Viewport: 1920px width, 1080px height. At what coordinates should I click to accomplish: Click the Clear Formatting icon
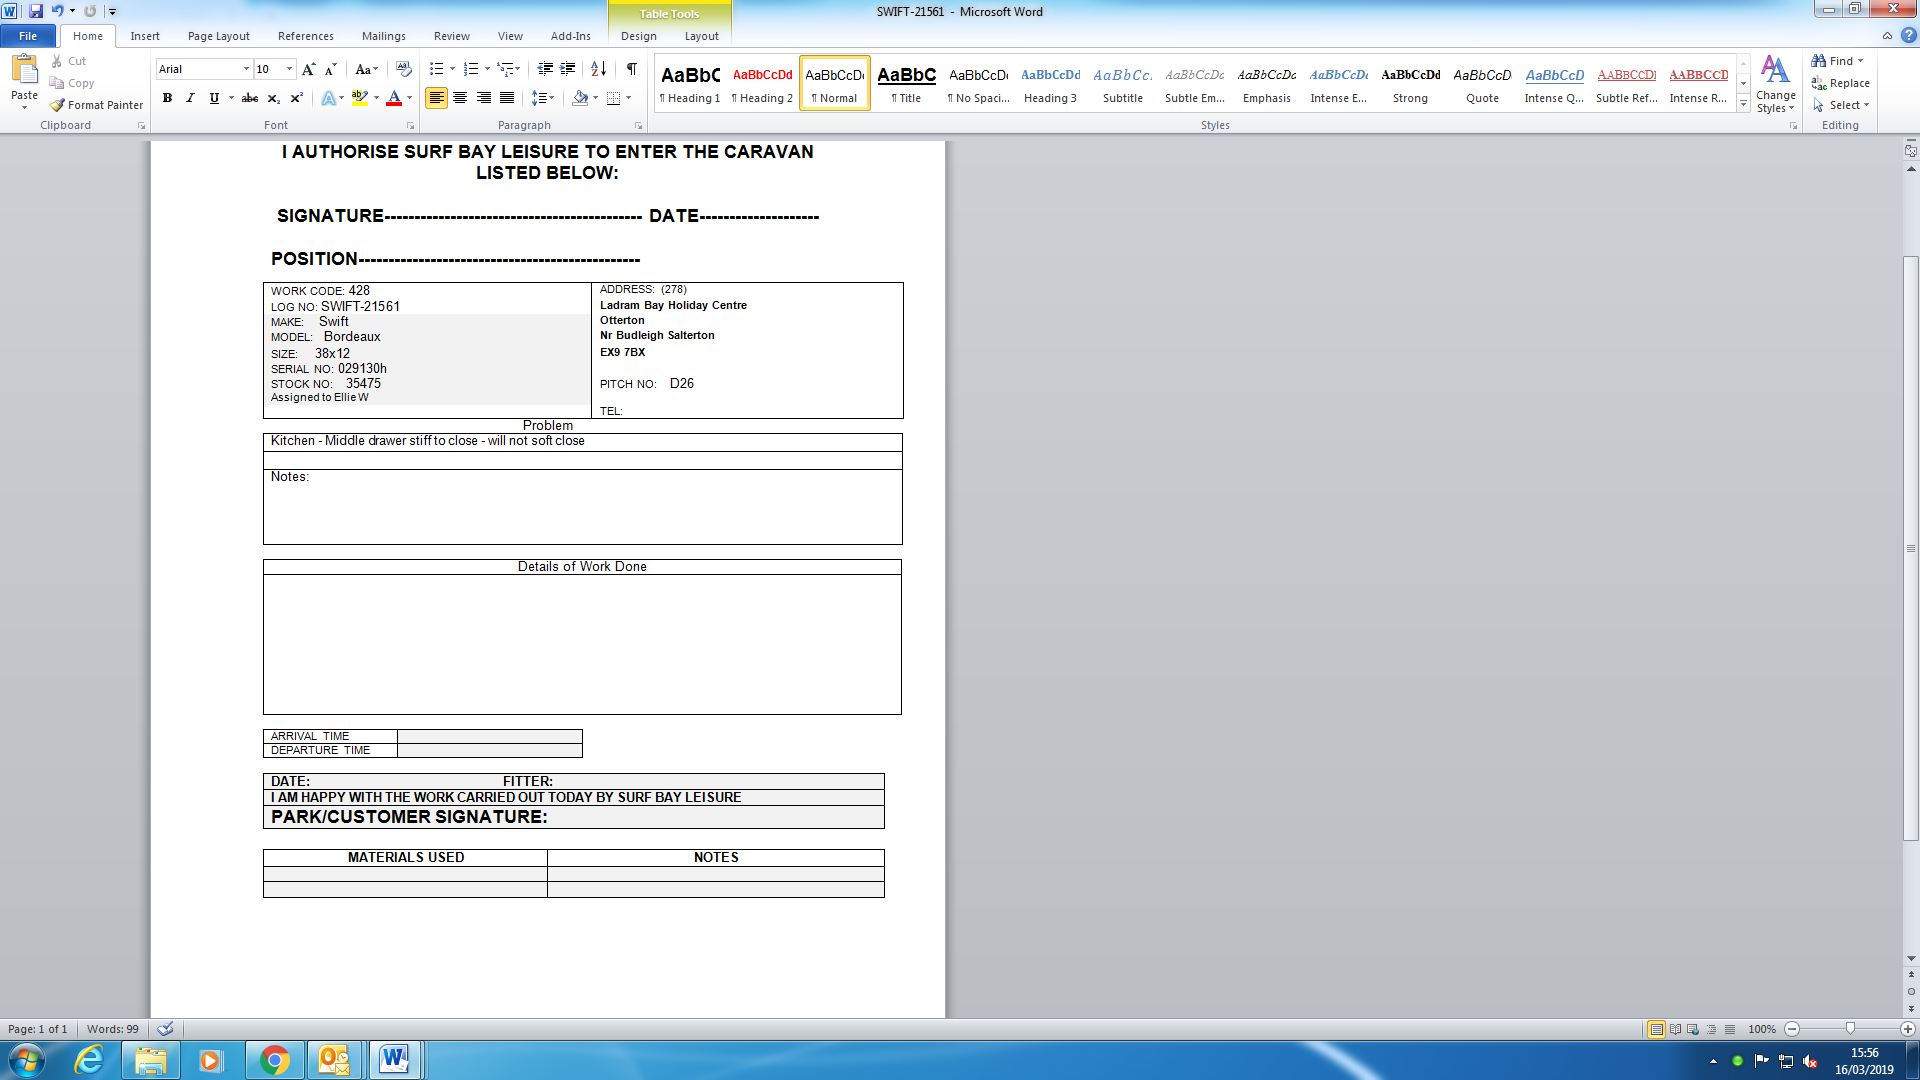pyautogui.click(x=404, y=69)
